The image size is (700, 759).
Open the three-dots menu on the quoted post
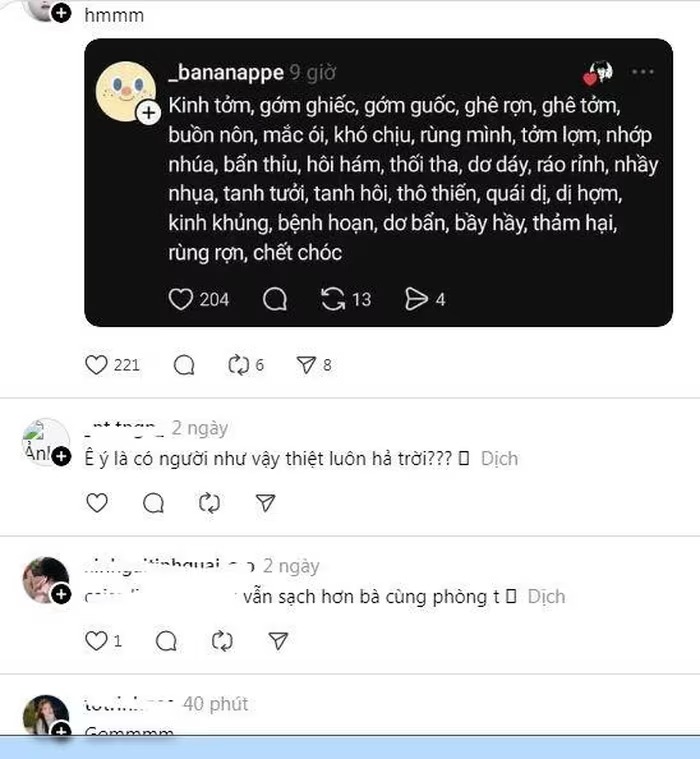(x=642, y=72)
